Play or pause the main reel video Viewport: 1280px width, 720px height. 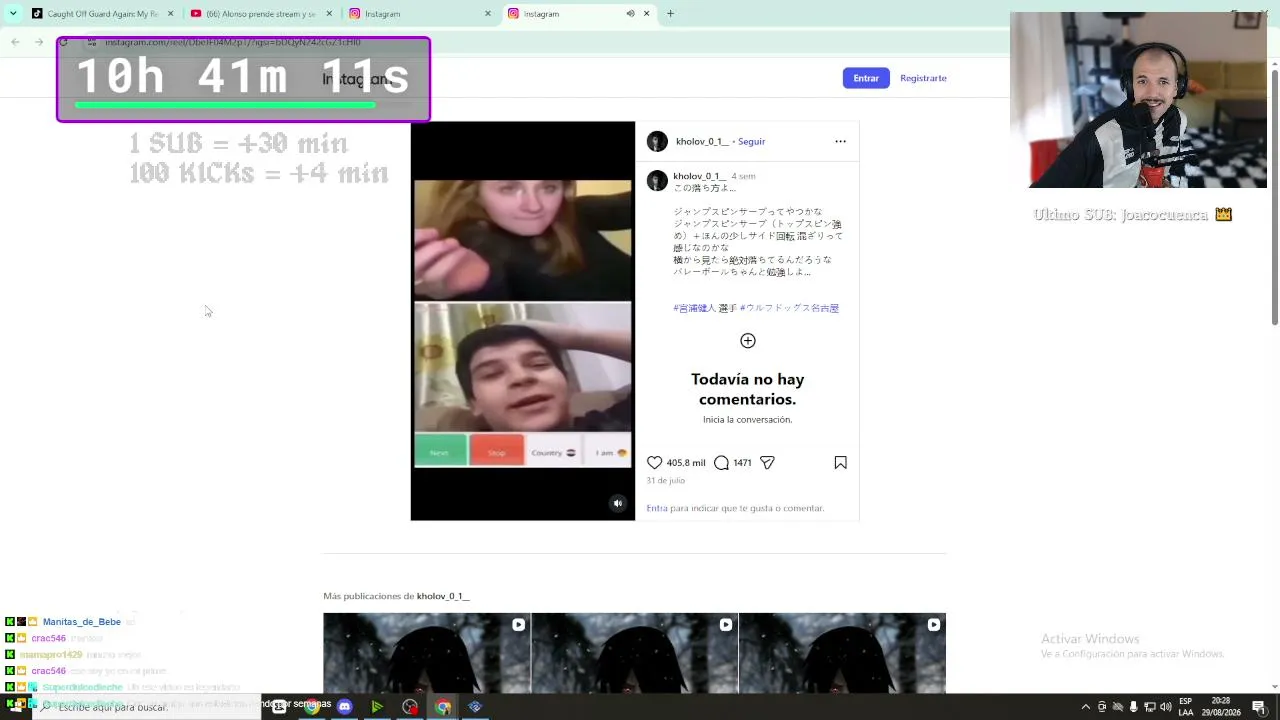[522, 321]
